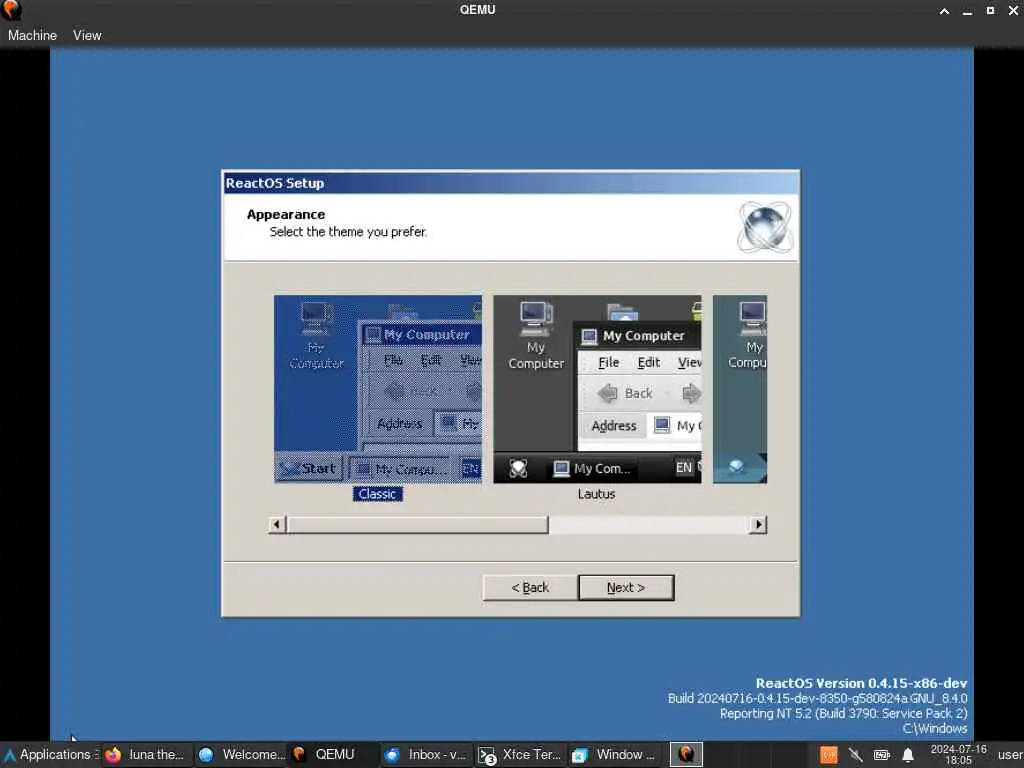The height and width of the screenshot is (768, 1024).
Task: Choose the Lautus theme preview
Action: [x=598, y=389]
